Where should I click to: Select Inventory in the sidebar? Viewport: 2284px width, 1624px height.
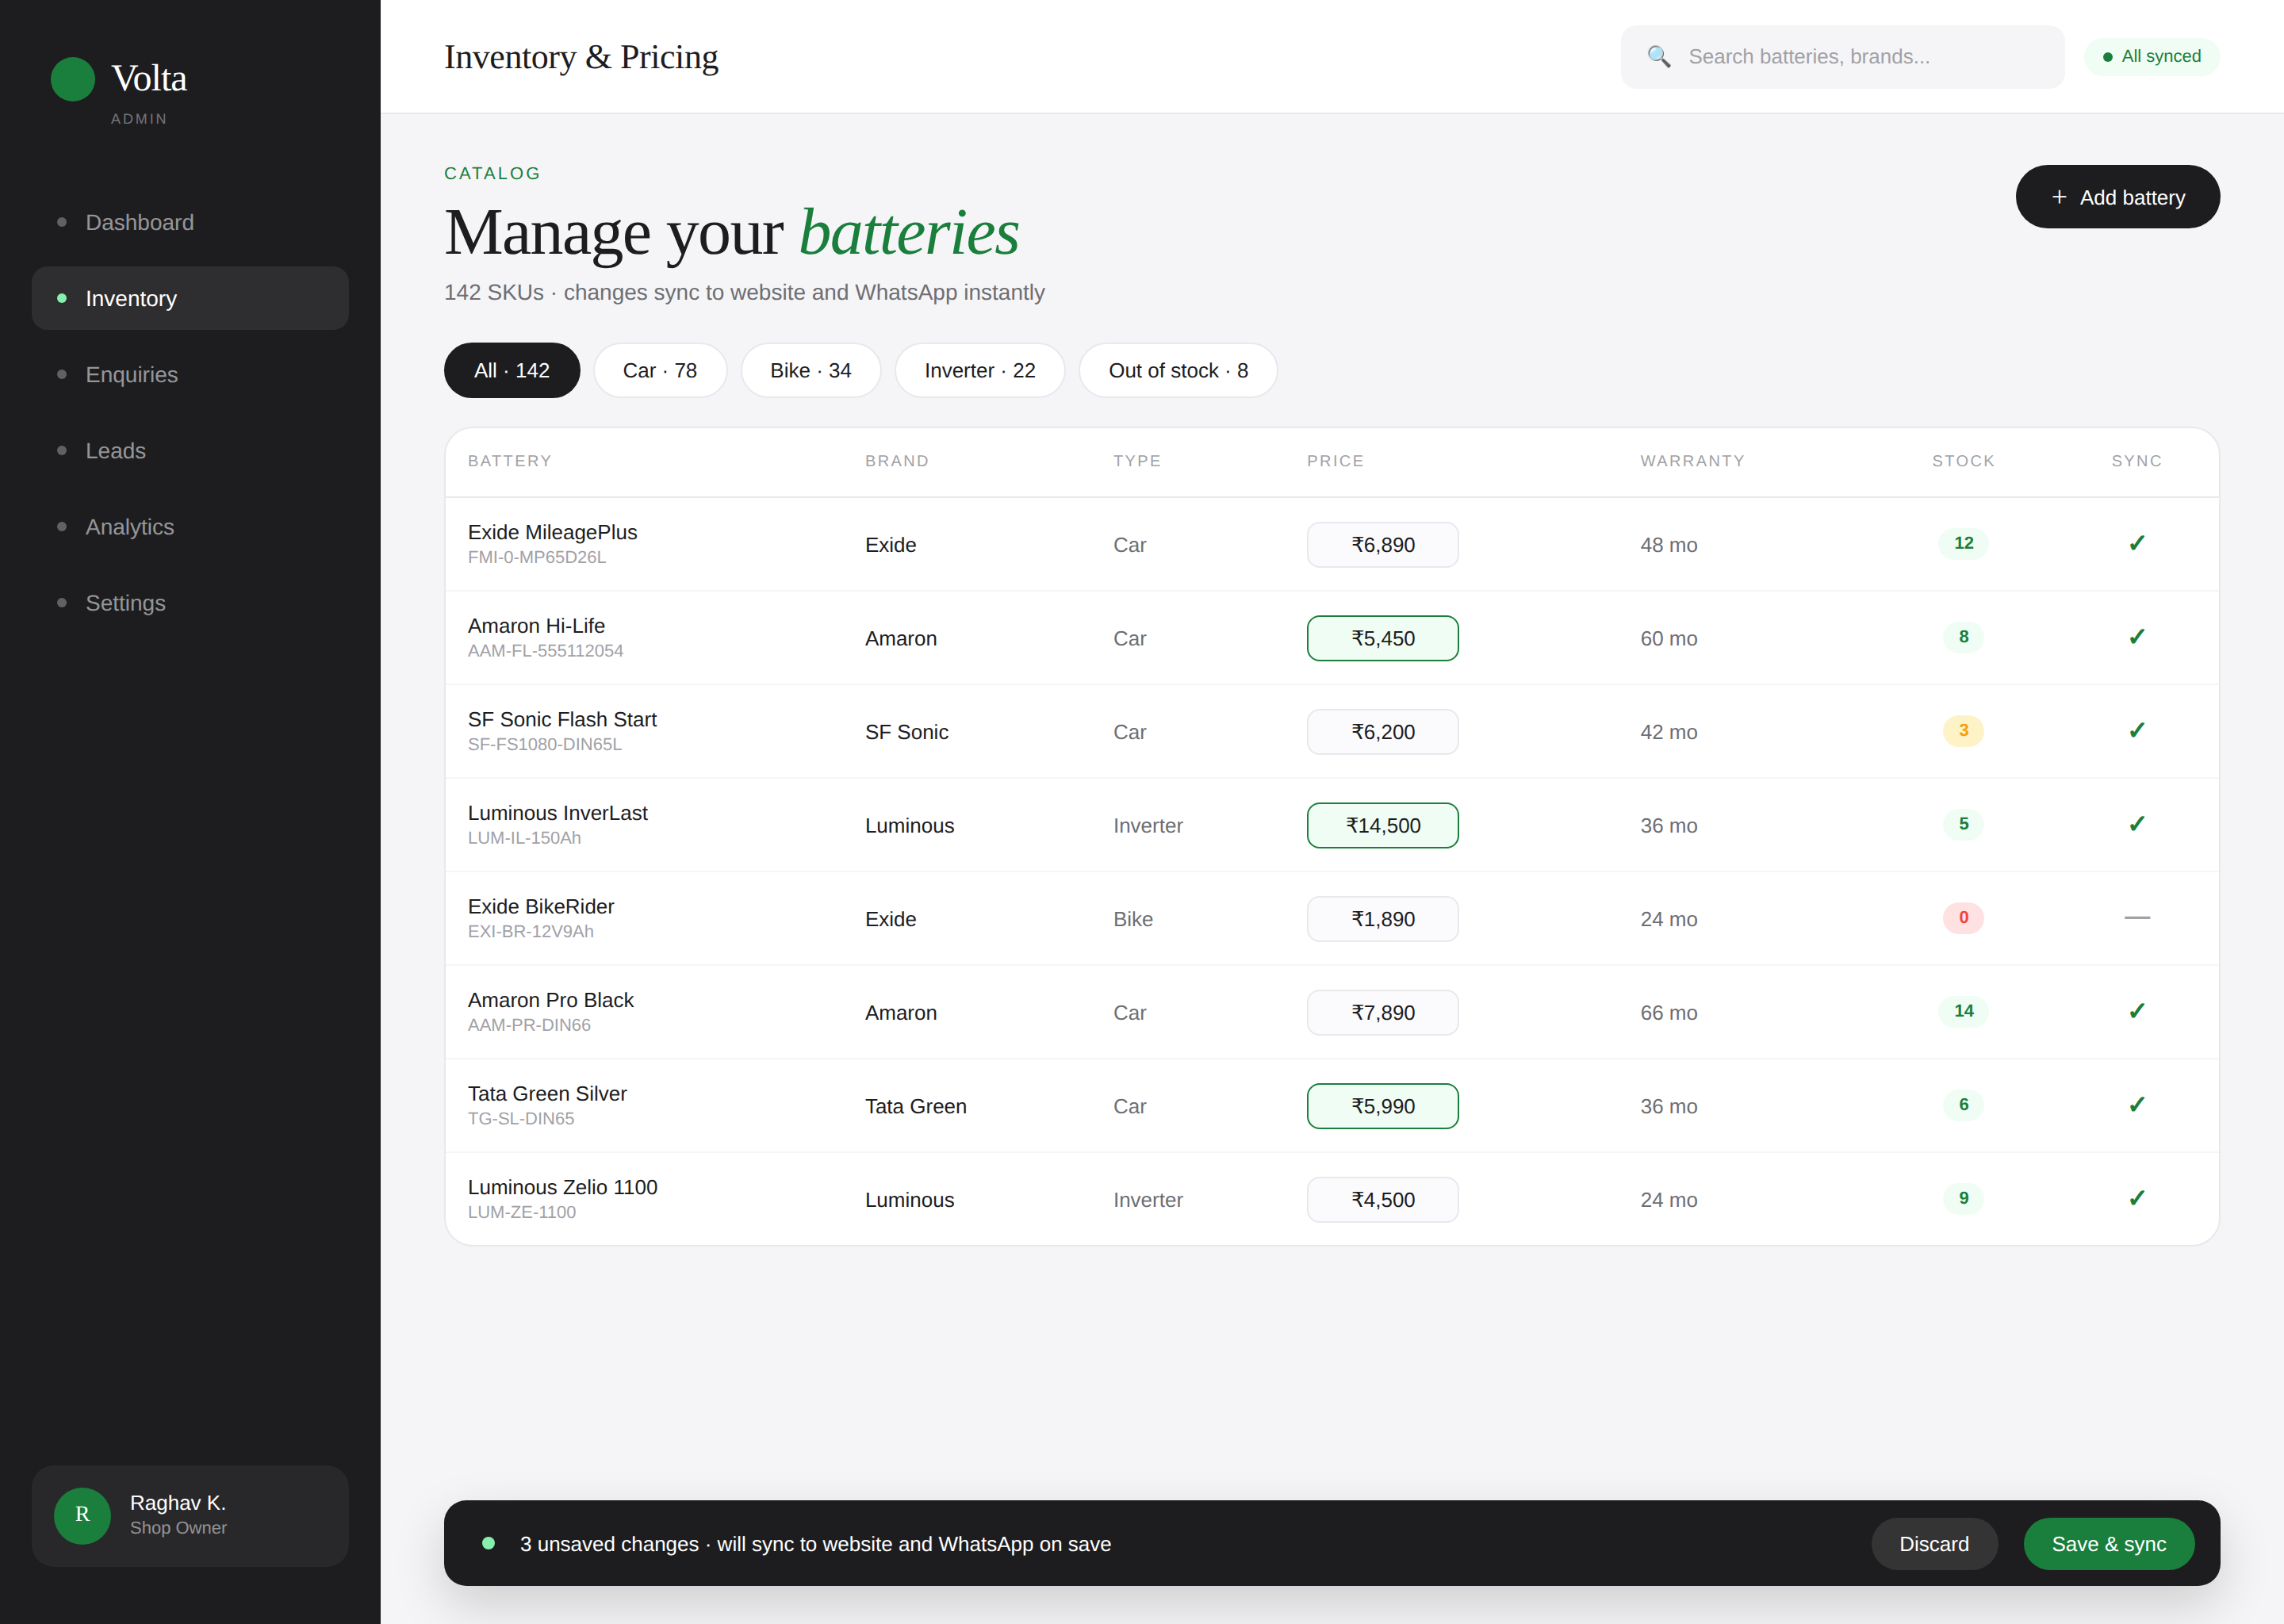point(190,298)
